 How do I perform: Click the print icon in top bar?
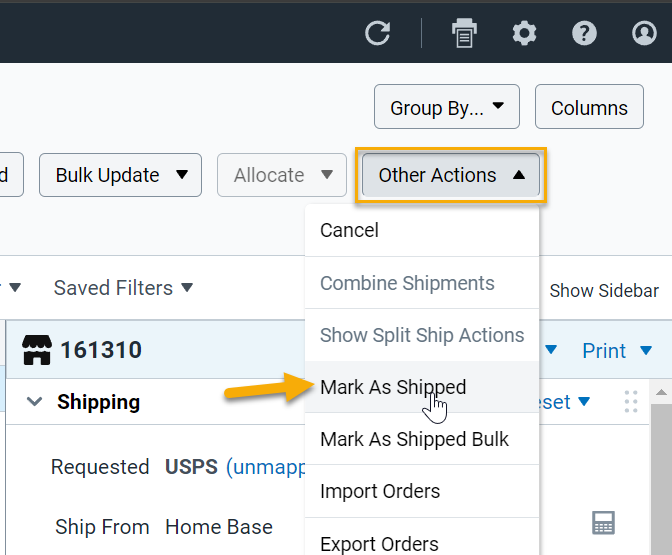click(x=465, y=33)
